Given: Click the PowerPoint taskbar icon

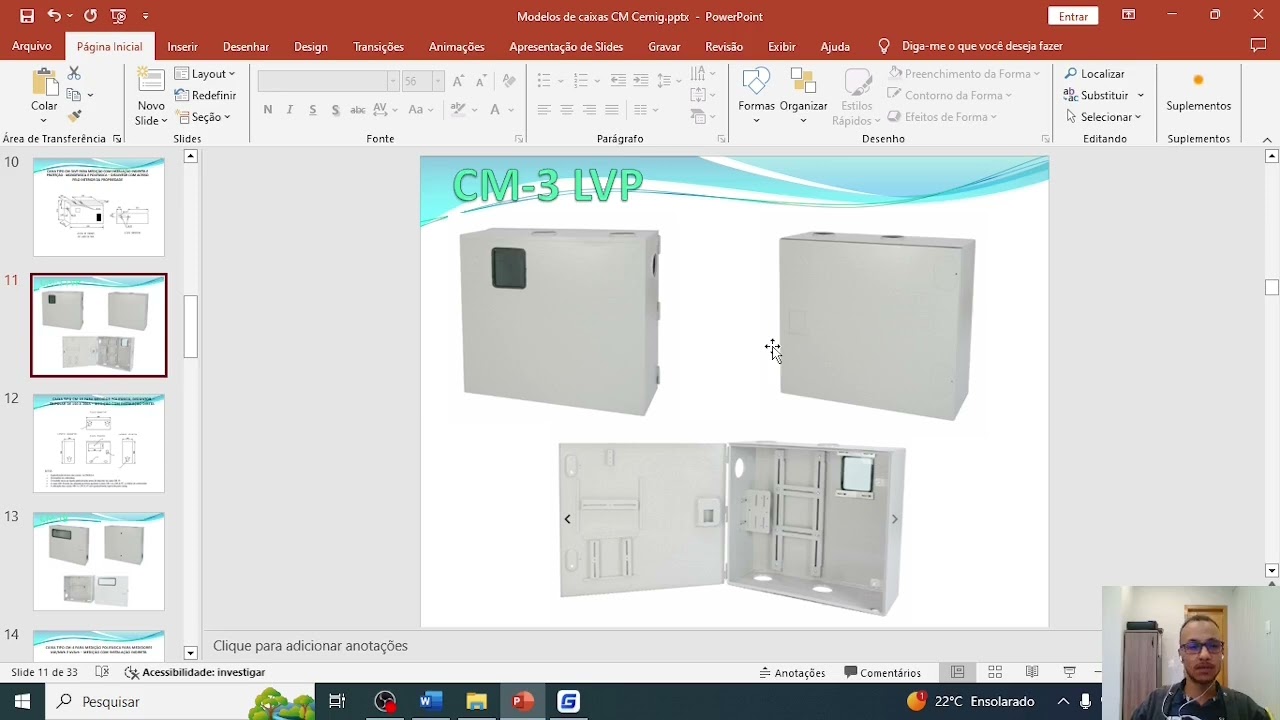Looking at the screenshot, I should point(522,702).
